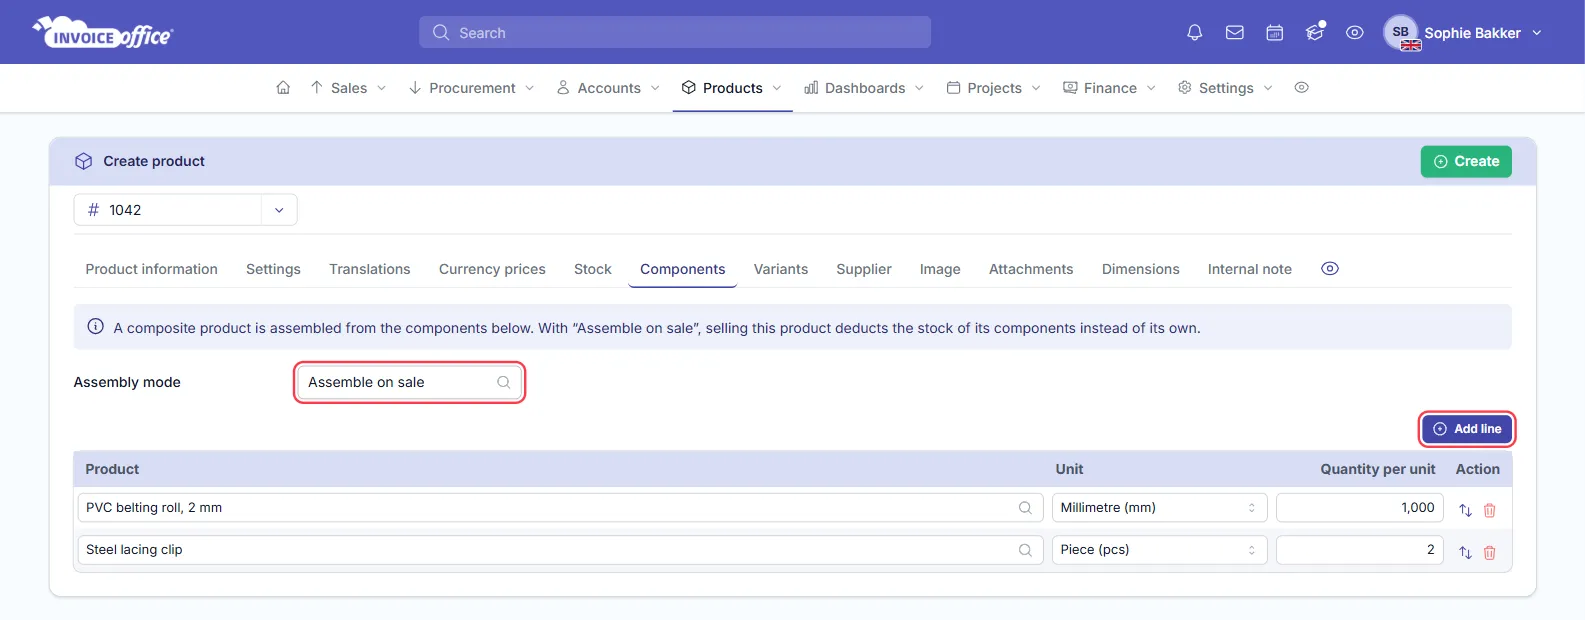Change unit Millimetre (mm) dropdown
Image resolution: width=1585 pixels, height=620 pixels.
[1159, 508]
